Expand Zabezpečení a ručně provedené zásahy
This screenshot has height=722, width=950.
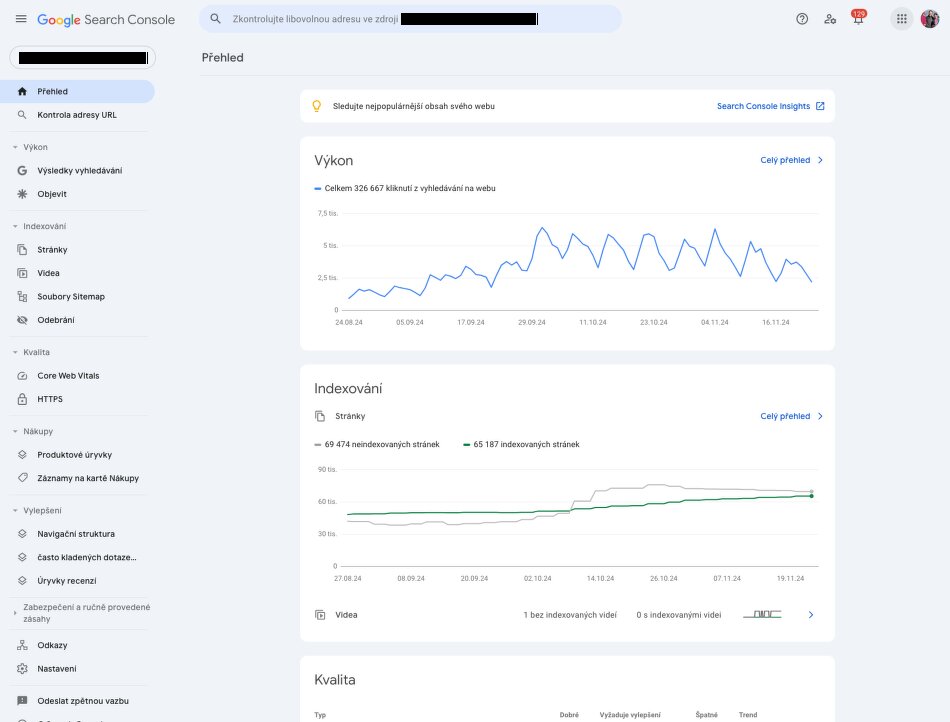pyautogui.click(x=14, y=608)
